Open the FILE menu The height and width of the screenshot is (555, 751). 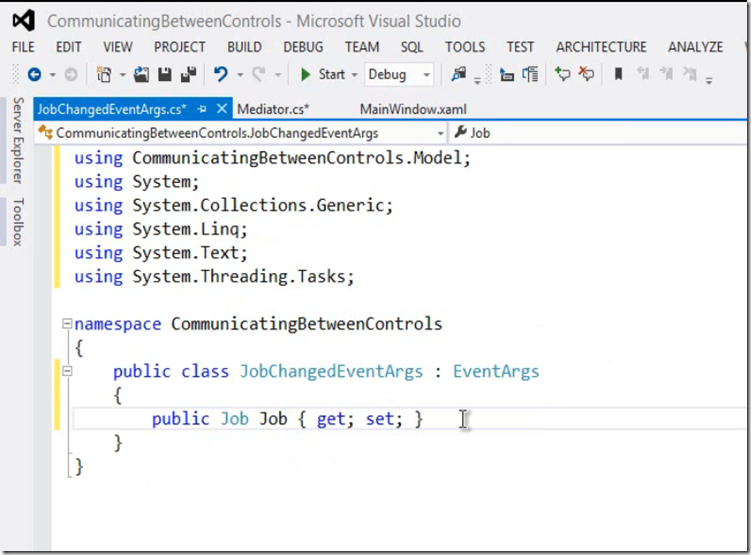(x=23, y=47)
